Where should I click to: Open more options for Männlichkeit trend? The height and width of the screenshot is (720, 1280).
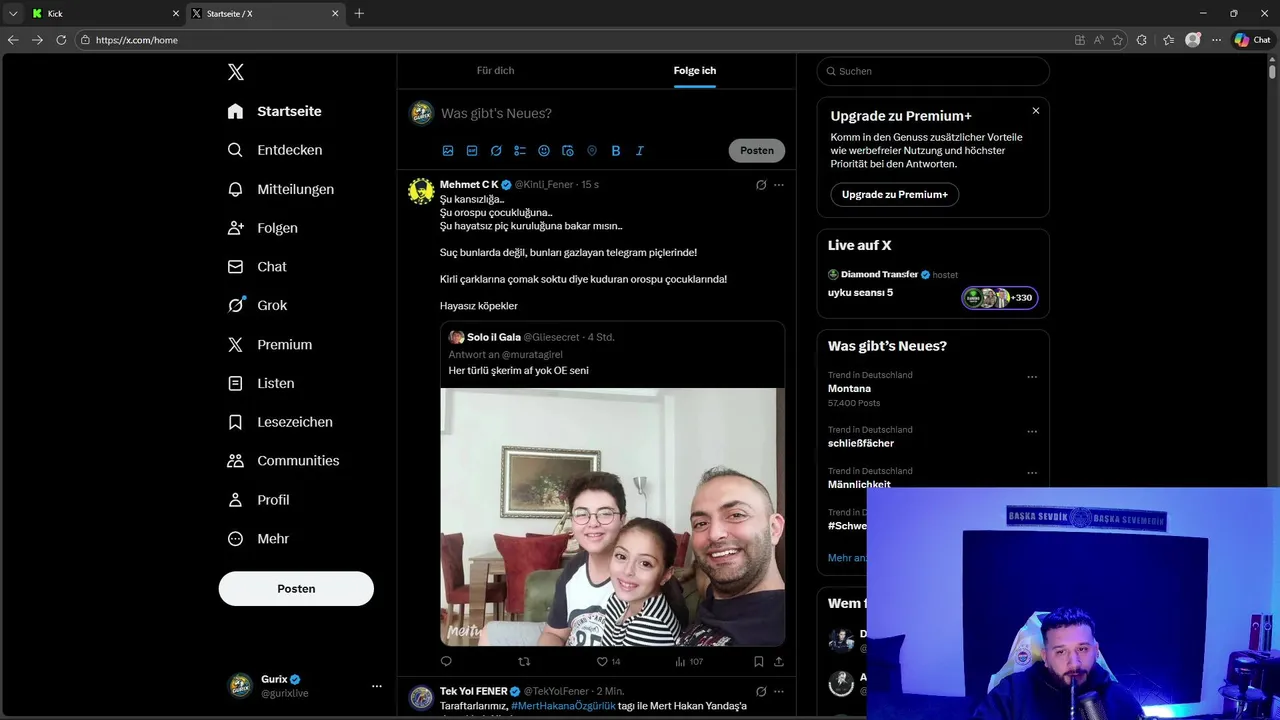click(x=1032, y=473)
